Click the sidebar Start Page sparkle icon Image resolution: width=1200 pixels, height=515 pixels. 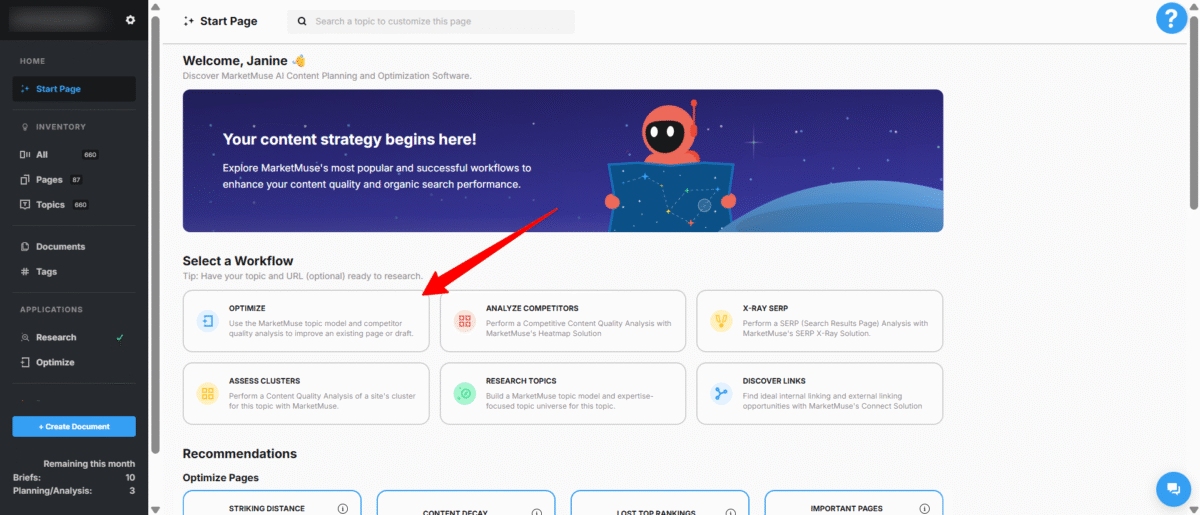click(x=25, y=89)
